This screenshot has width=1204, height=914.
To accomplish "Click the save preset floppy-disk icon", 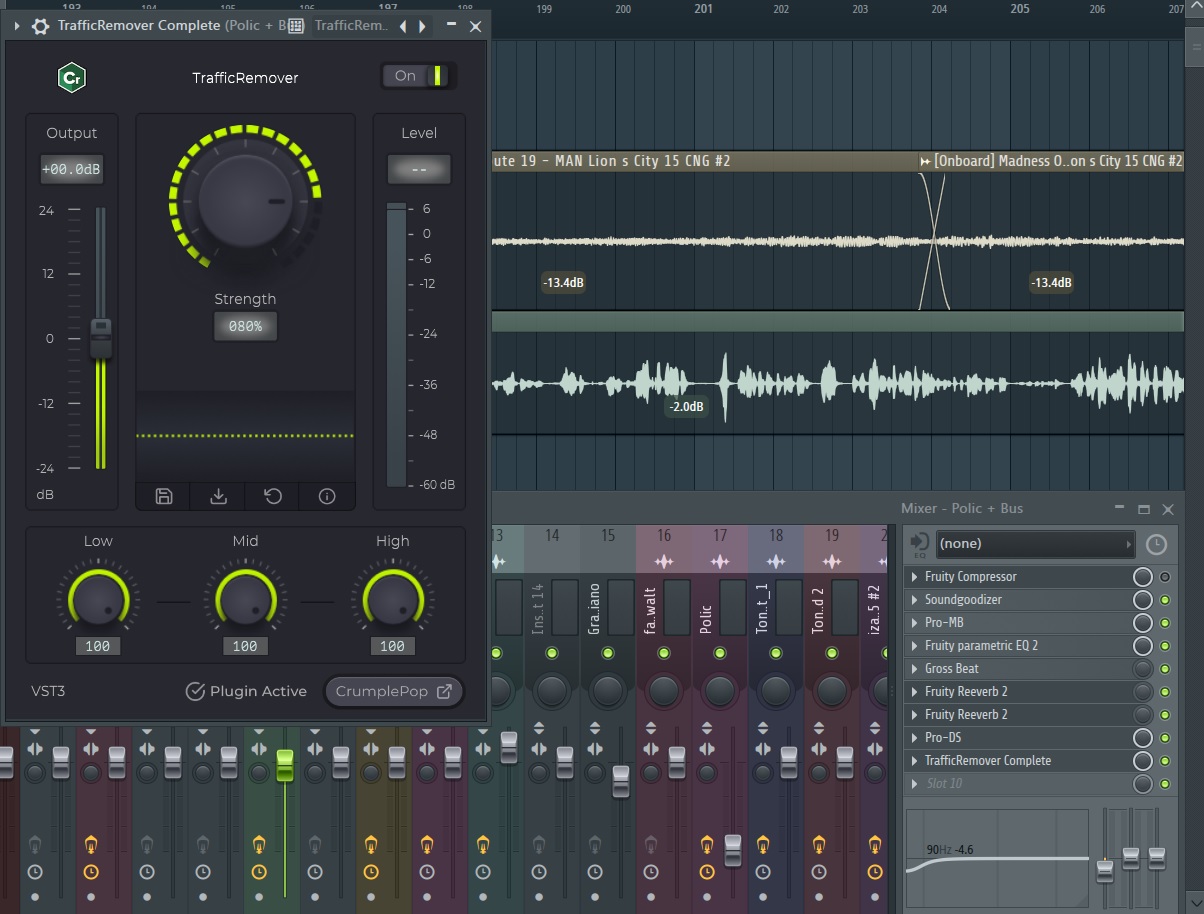I will tap(164, 496).
